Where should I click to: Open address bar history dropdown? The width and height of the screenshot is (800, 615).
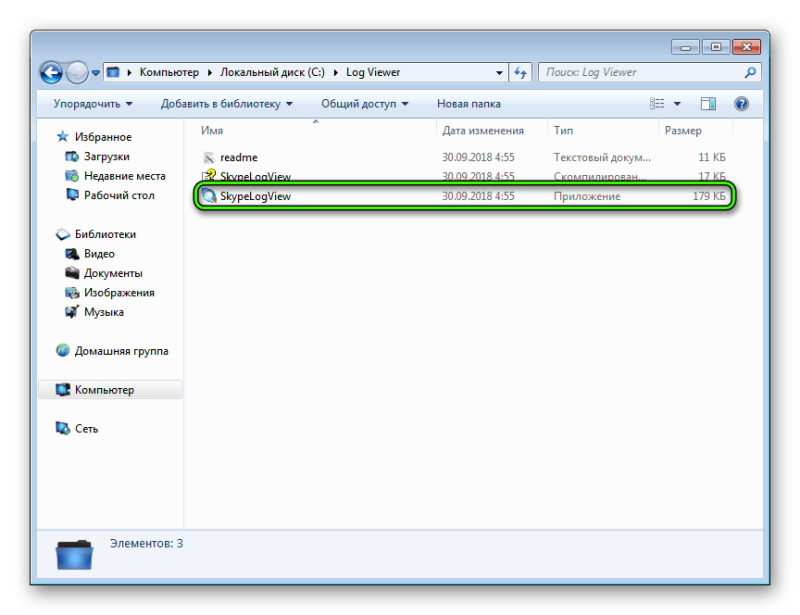pyautogui.click(x=499, y=73)
